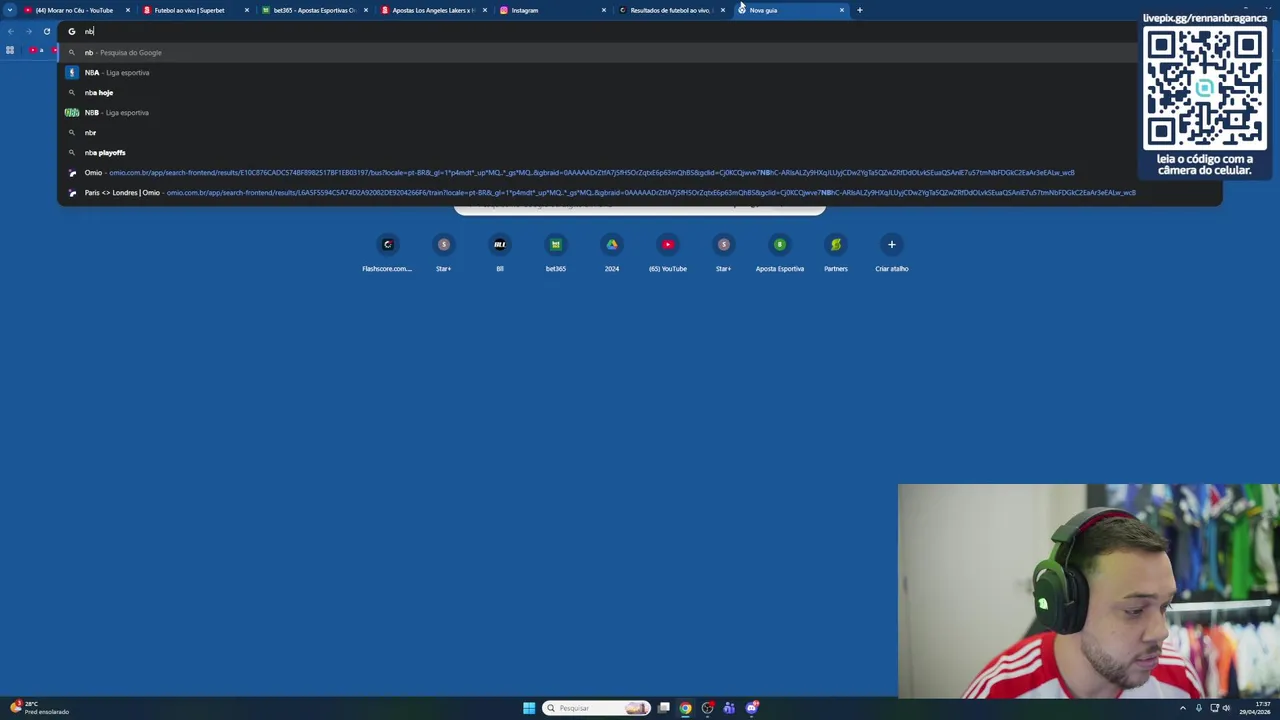This screenshot has height=720, width=1280.
Task: Expand the tab search dropdown arrow
Action: pyautogui.click(x=8, y=10)
